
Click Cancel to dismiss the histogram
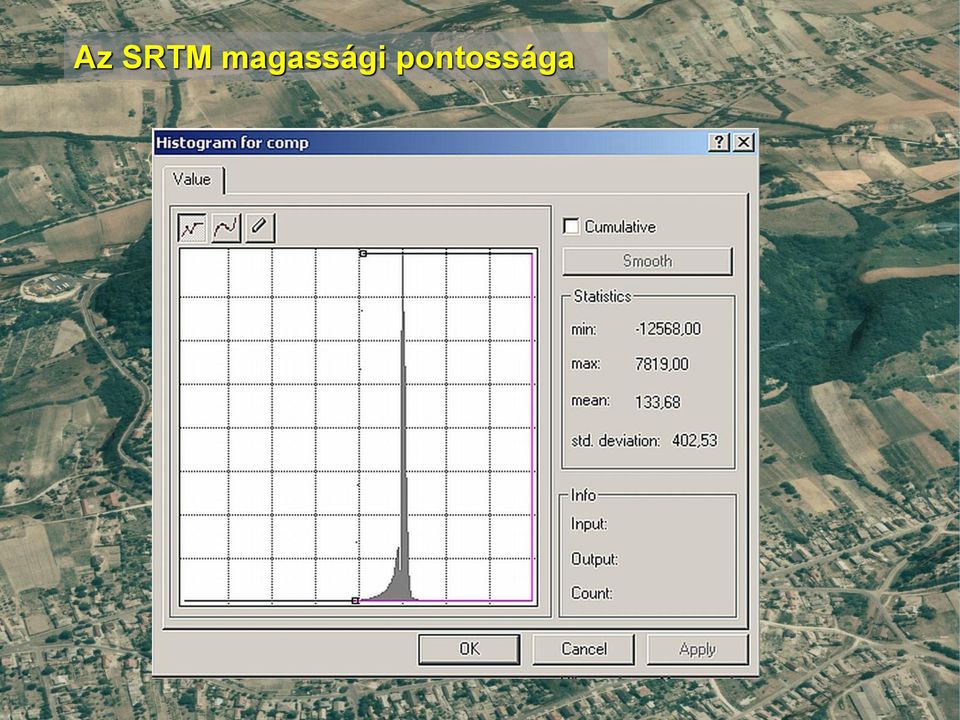pos(584,649)
